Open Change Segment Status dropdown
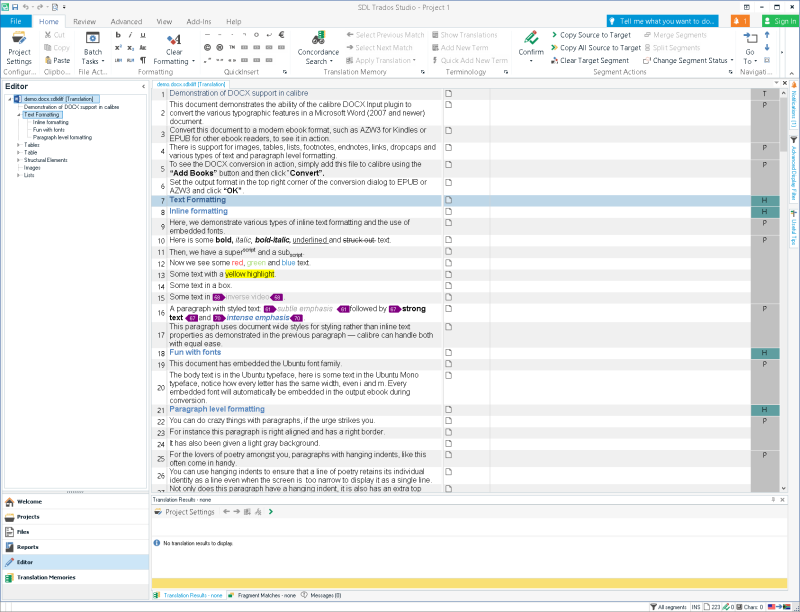800x612 pixels. [688, 60]
